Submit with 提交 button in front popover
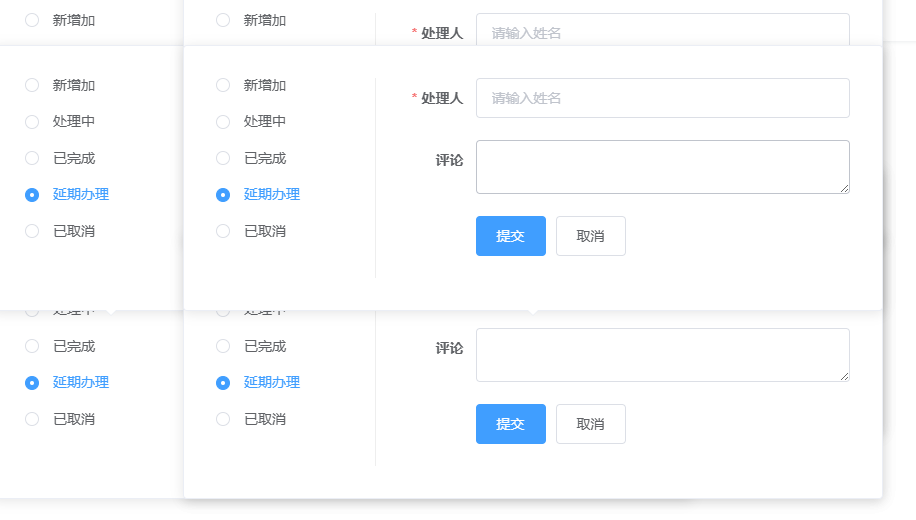 pyautogui.click(x=511, y=236)
